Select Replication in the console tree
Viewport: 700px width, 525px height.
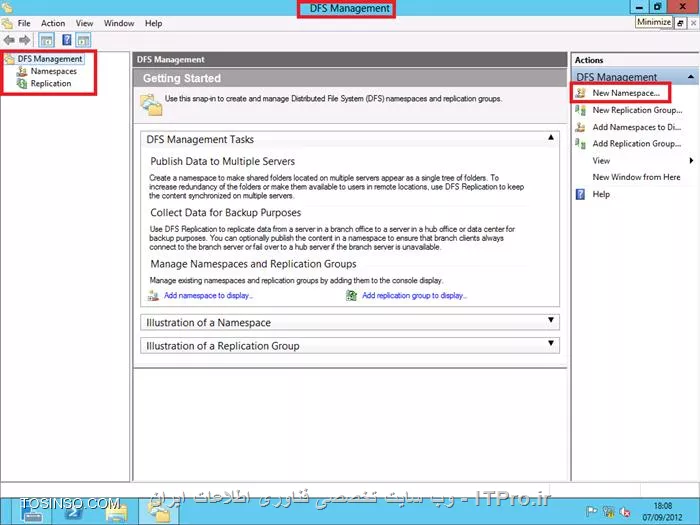51,83
